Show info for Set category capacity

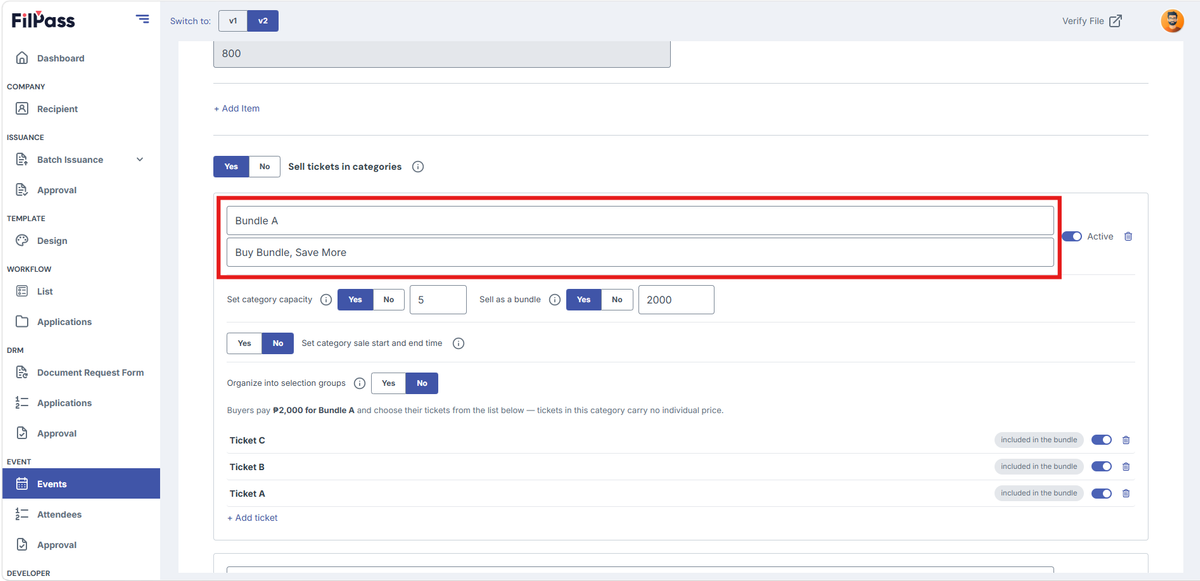[x=326, y=299]
